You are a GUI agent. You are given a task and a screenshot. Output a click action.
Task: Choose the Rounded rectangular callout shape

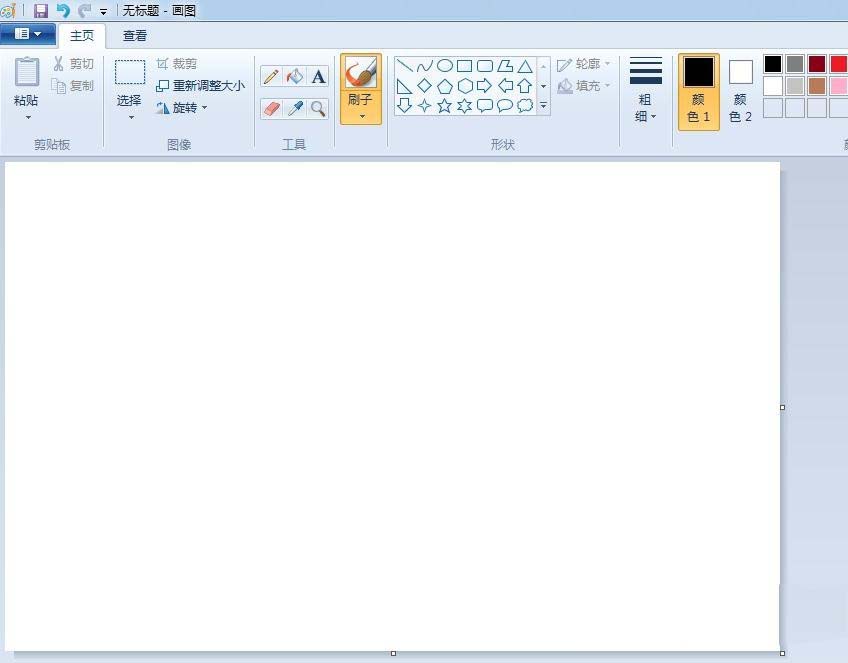coord(485,105)
